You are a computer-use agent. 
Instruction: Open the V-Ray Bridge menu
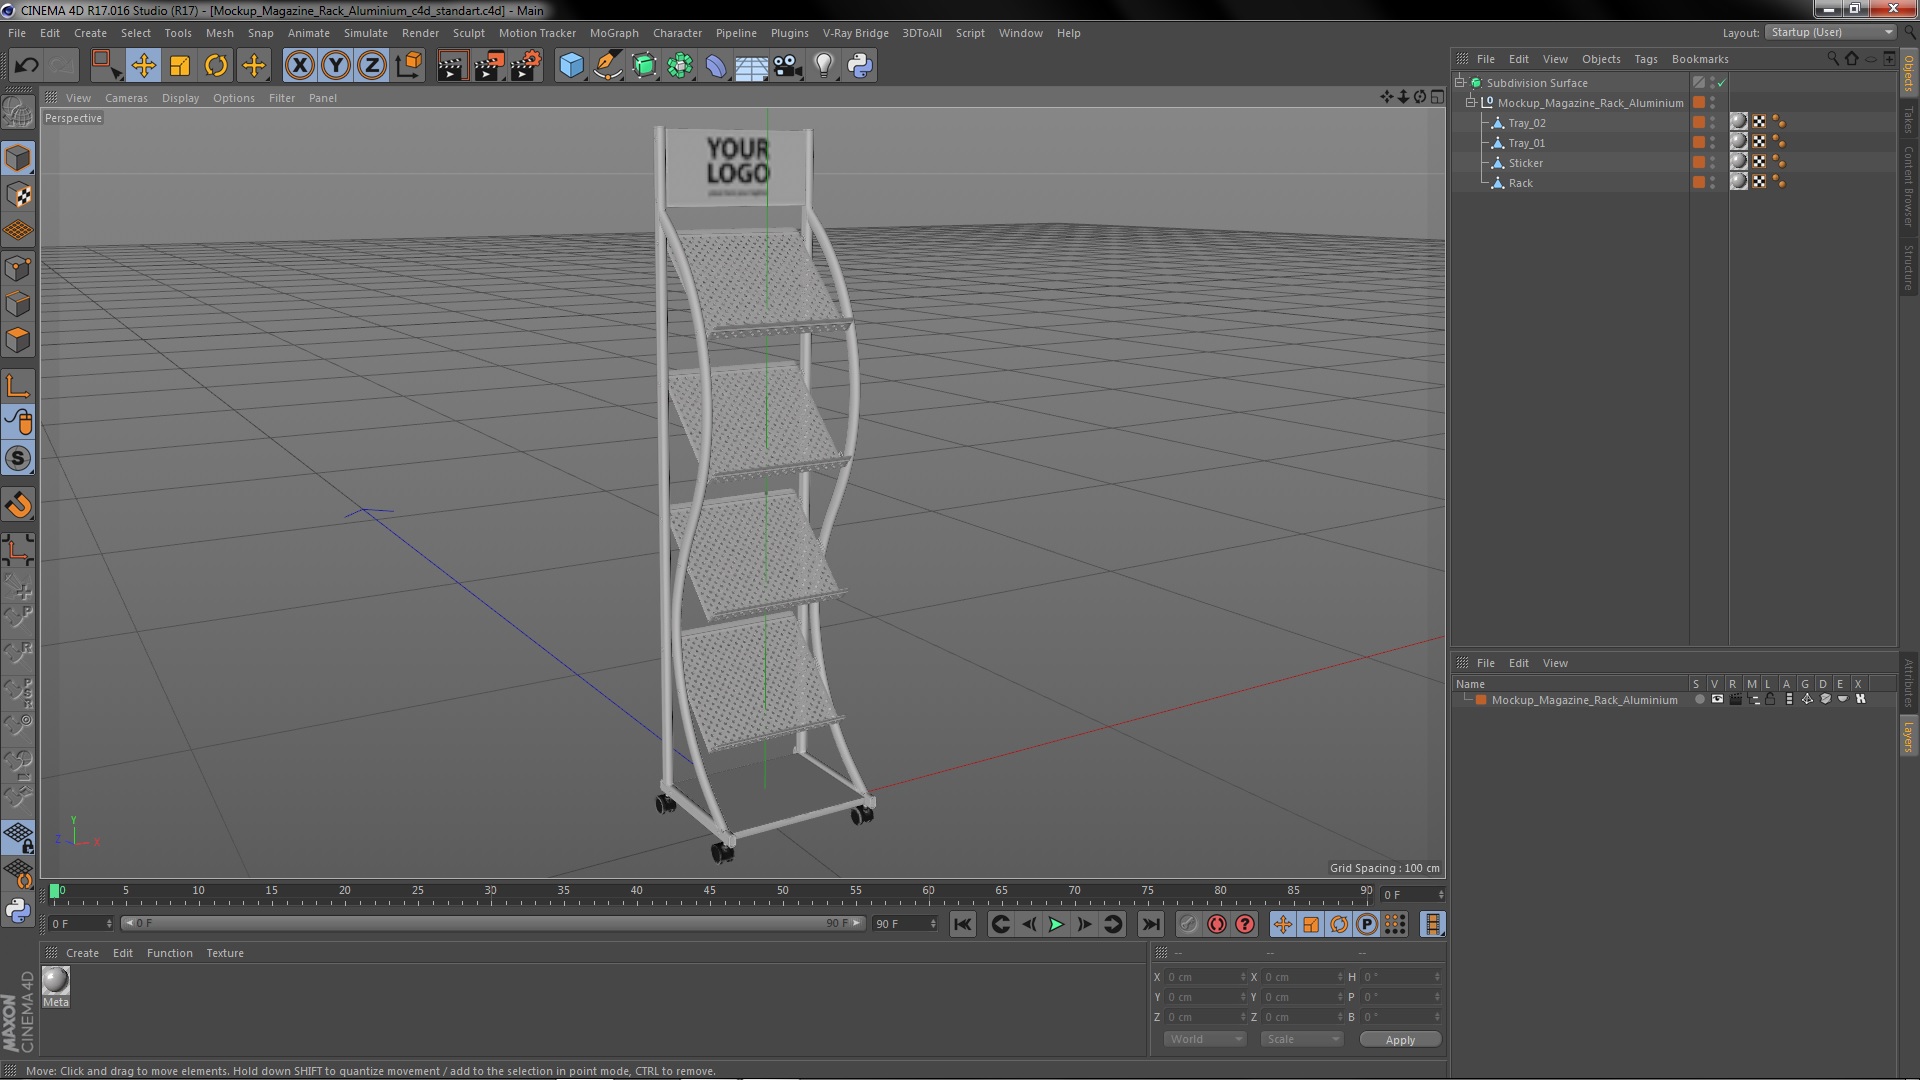[855, 33]
